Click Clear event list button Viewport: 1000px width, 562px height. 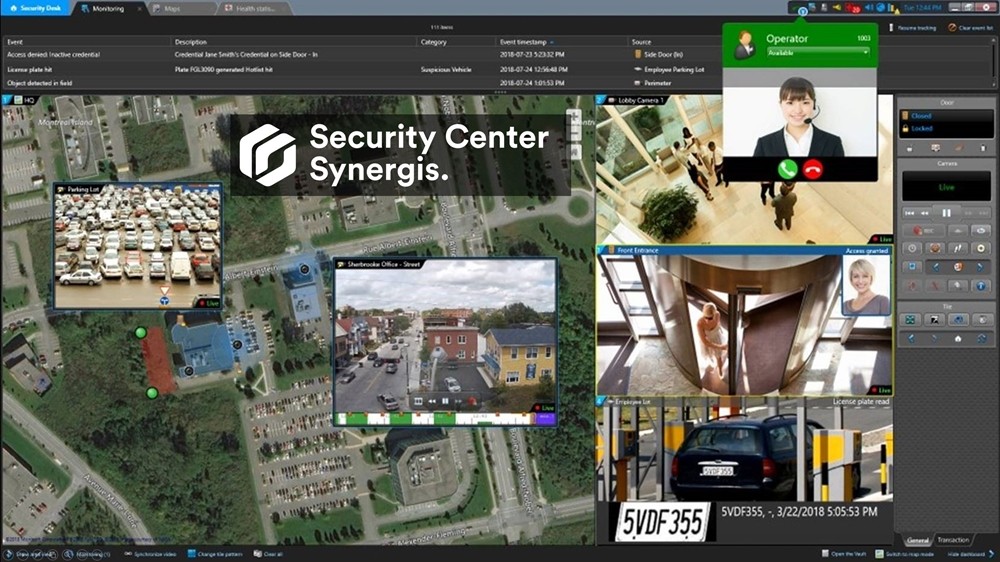click(970, 28)
